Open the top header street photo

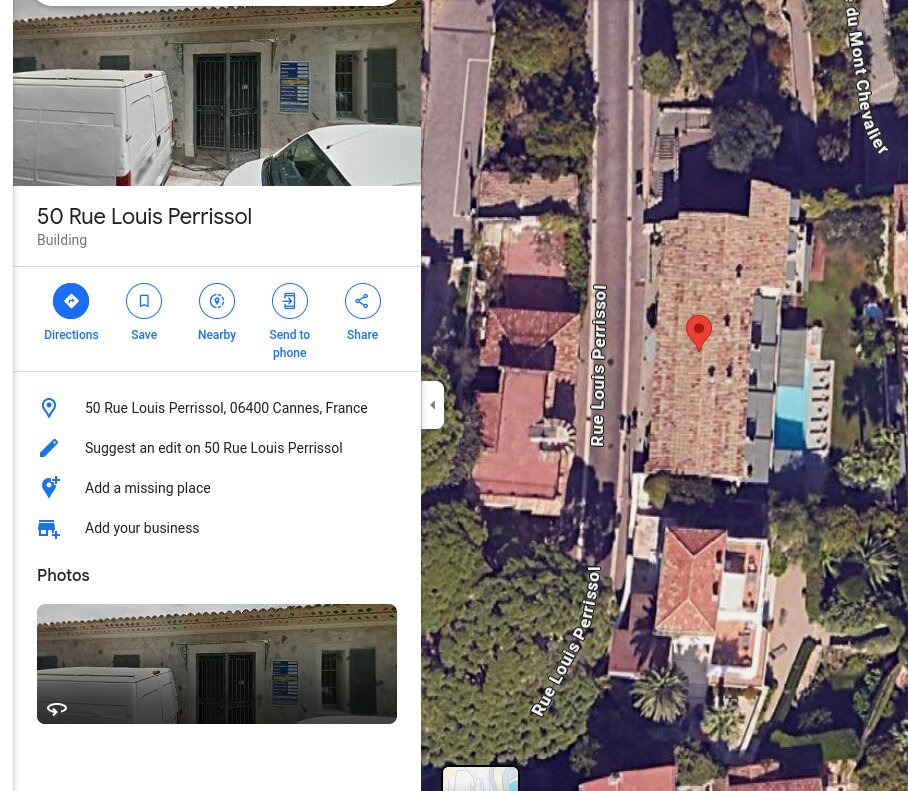(x=217, y=96)
